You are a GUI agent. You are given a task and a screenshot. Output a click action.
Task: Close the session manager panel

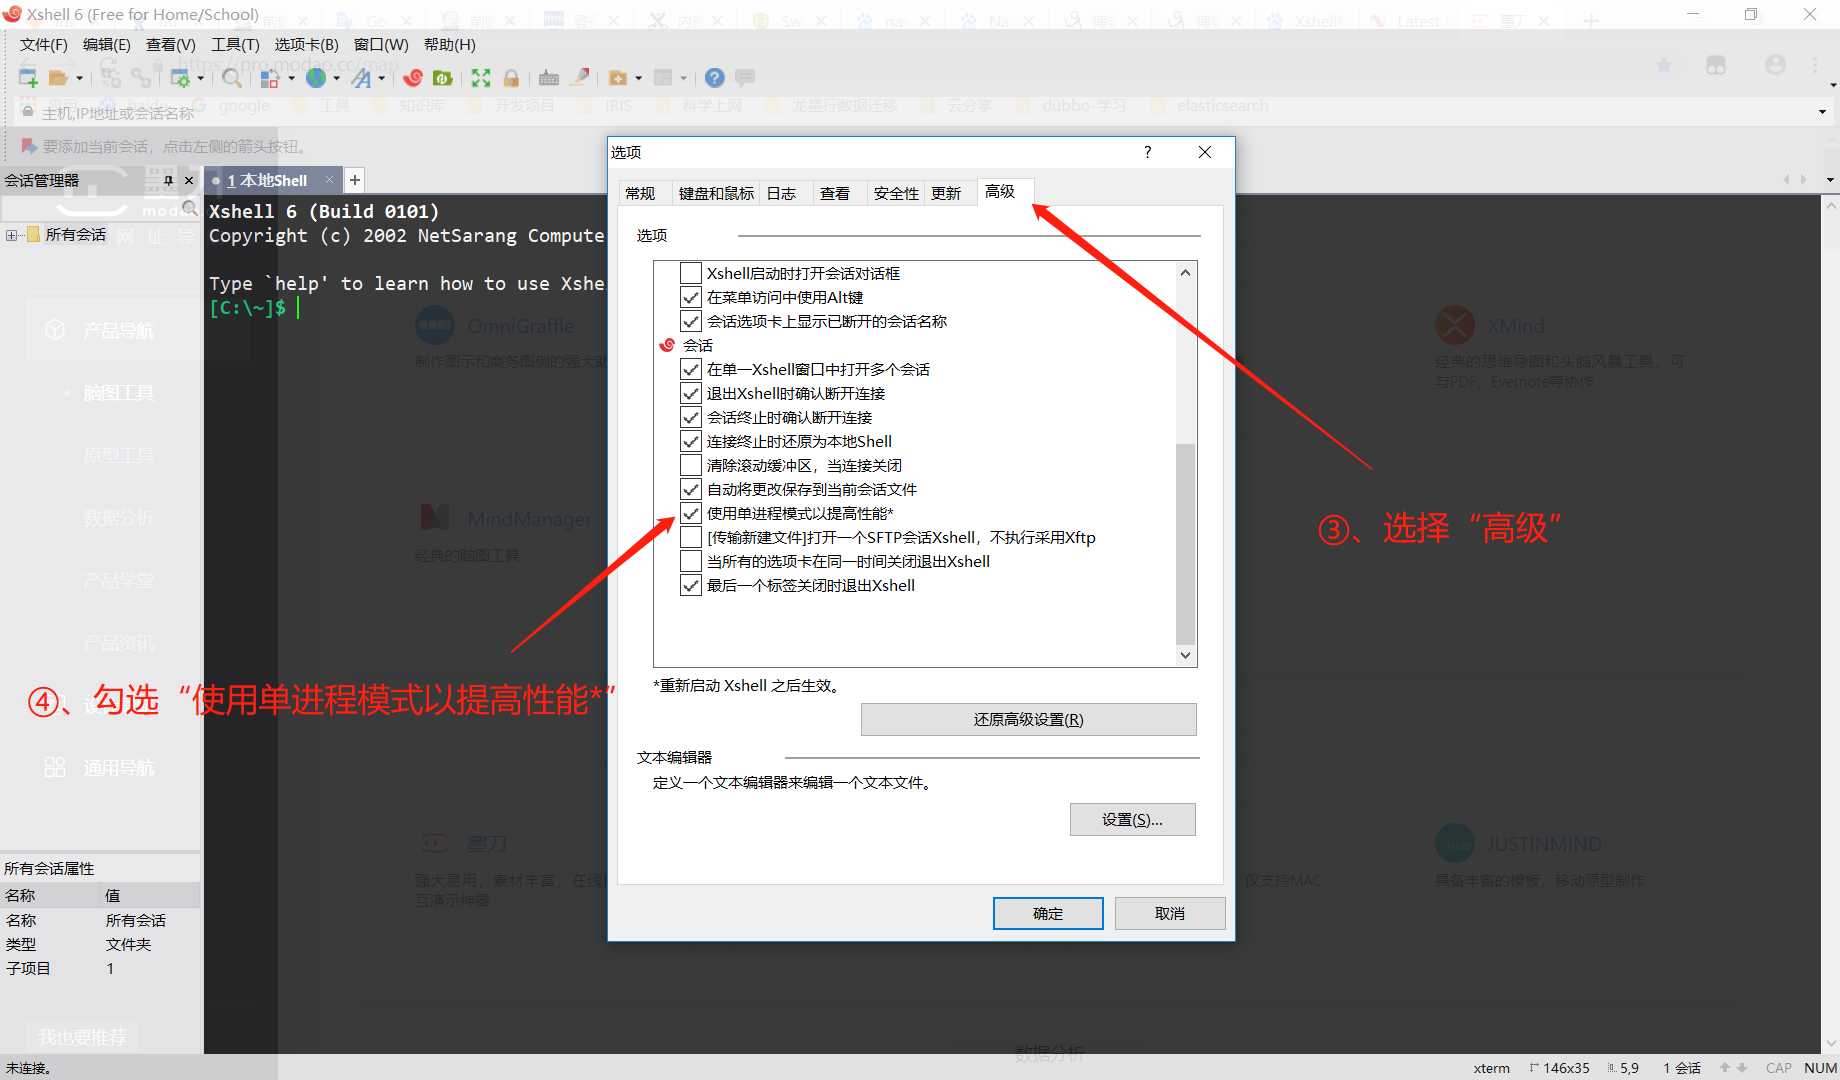pos(189,181)
